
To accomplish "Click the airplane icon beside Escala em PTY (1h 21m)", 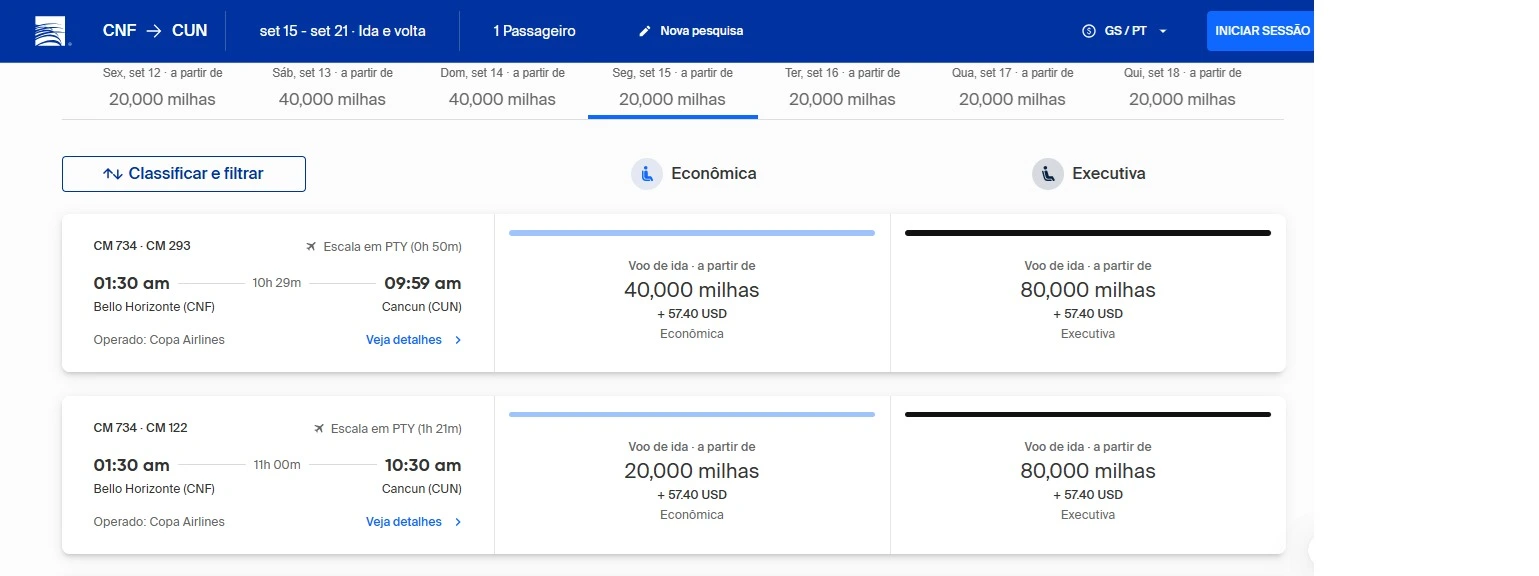I will (x=319, y=428).
